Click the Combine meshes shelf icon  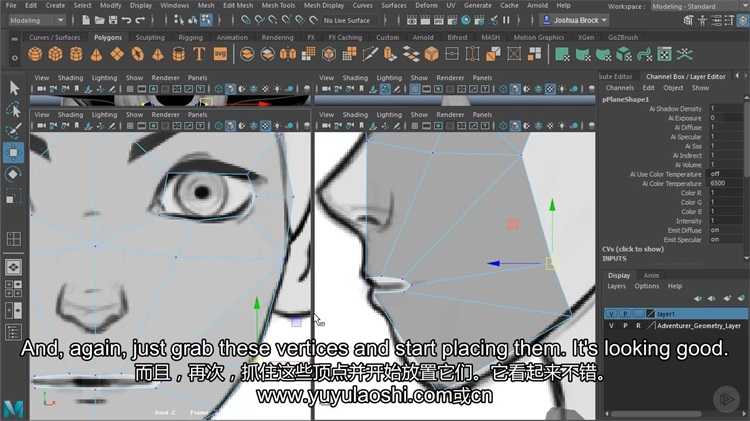tap(247, 55)
